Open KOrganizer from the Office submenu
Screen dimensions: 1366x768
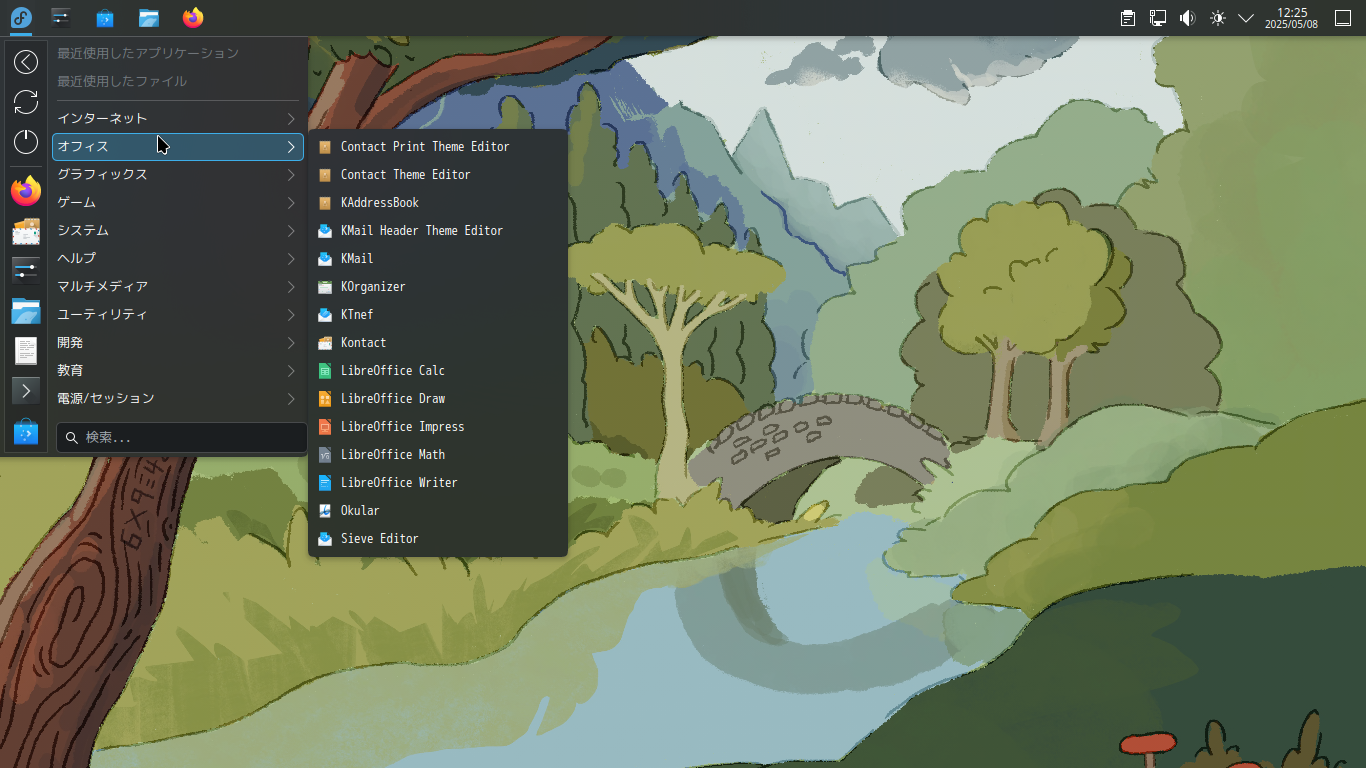tap(438, 287)
